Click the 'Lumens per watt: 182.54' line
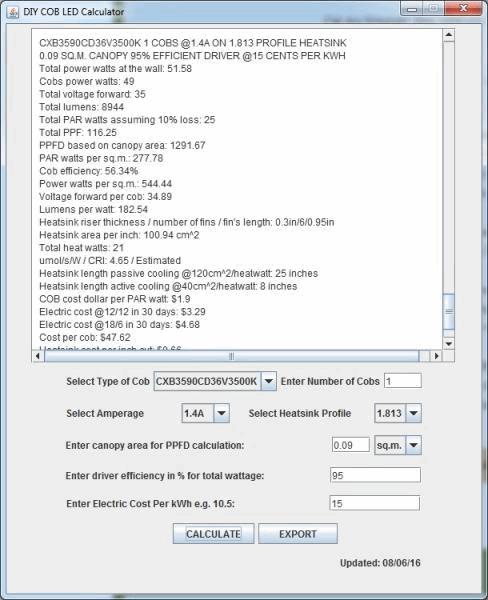The height and width of the screenshot is (600, 488). point(93,209)
